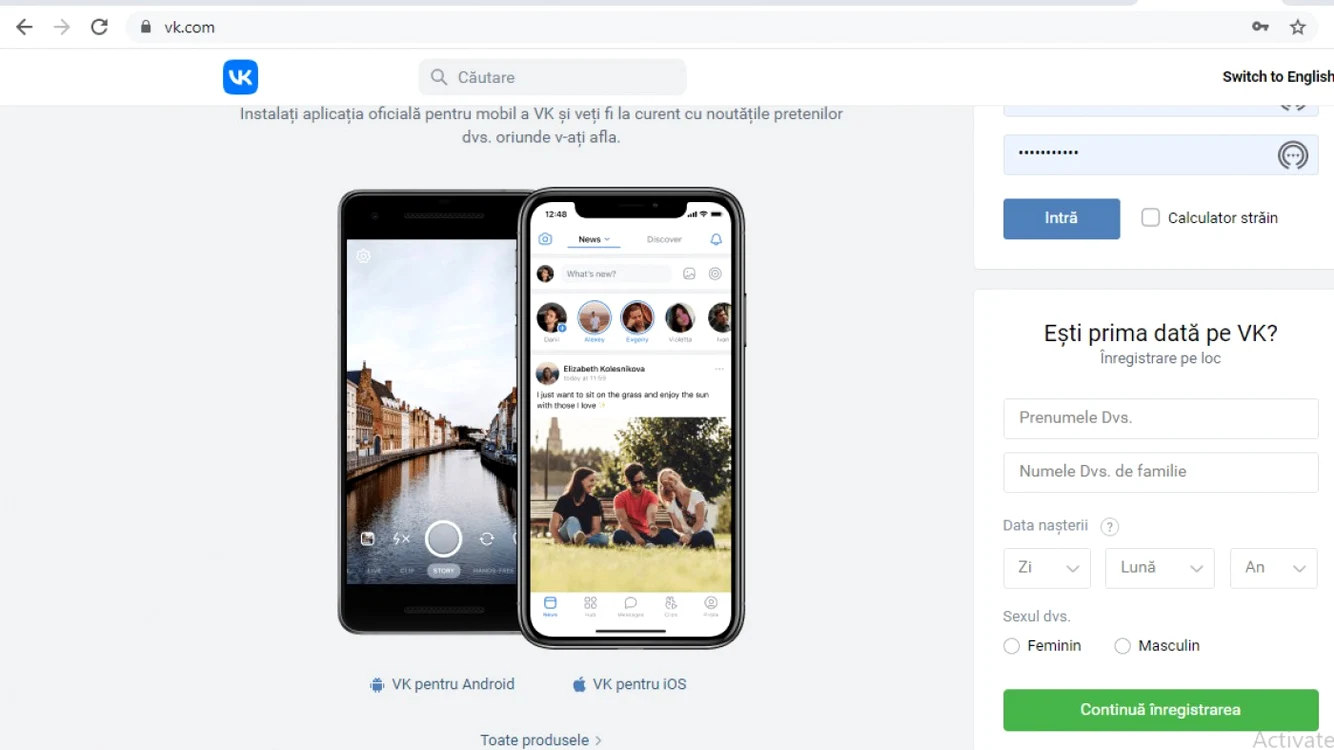Click the magnifier icon in the Căutare box

click(438, 77)
